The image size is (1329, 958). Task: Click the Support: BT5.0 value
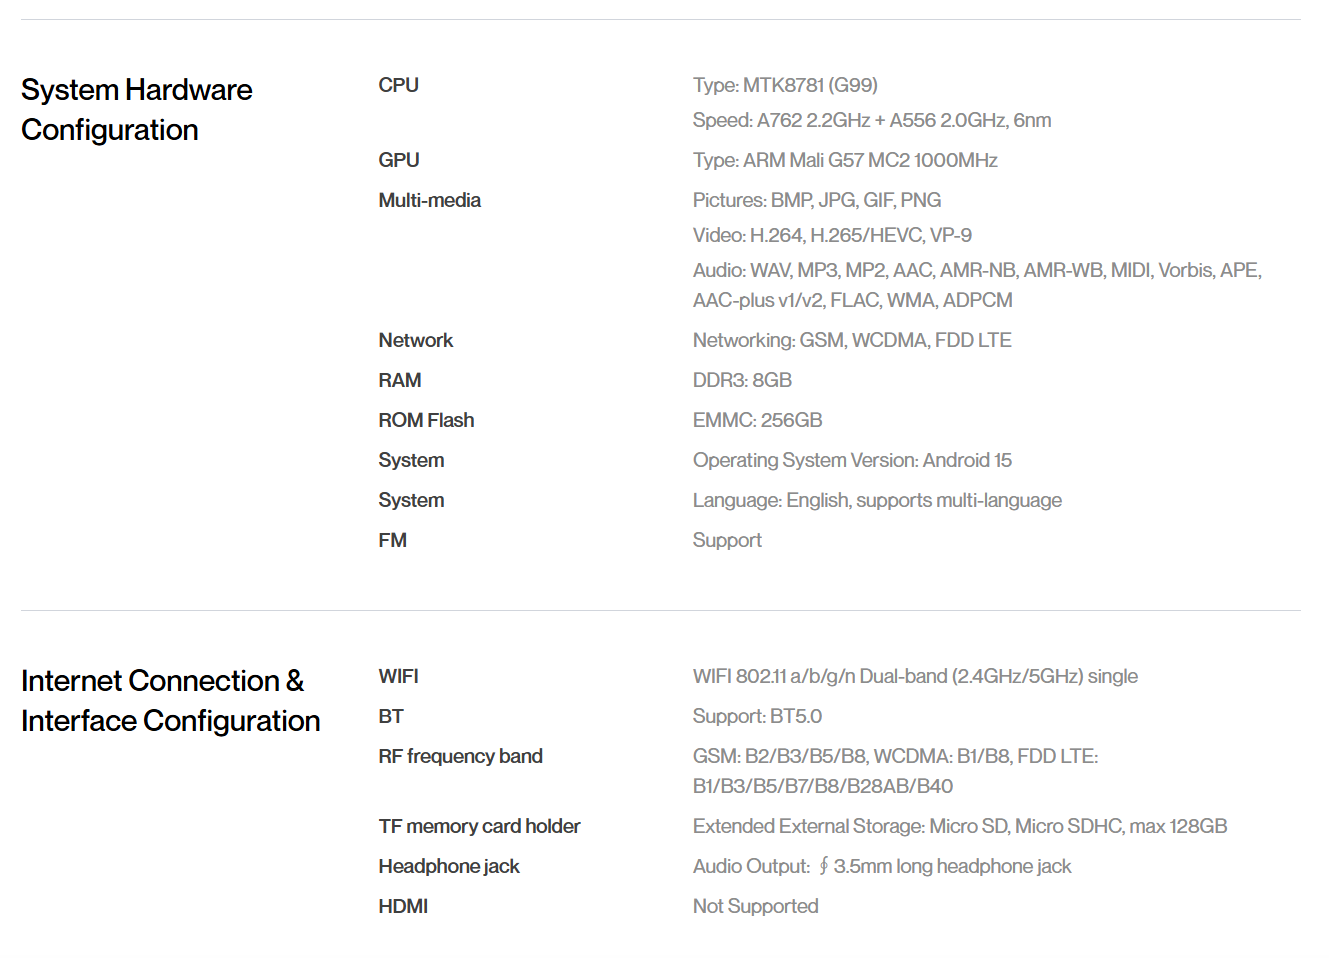[757, 717]
